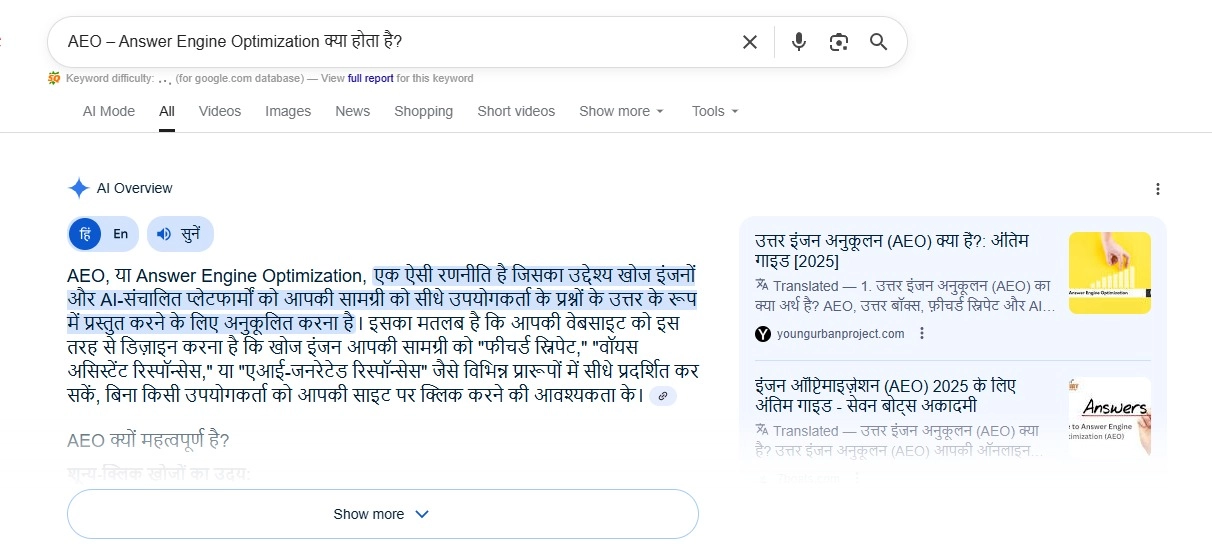The image size is (1212, 558).
Task: Click youngurbanproject.com favicon
Action: (x=763, y=334)
